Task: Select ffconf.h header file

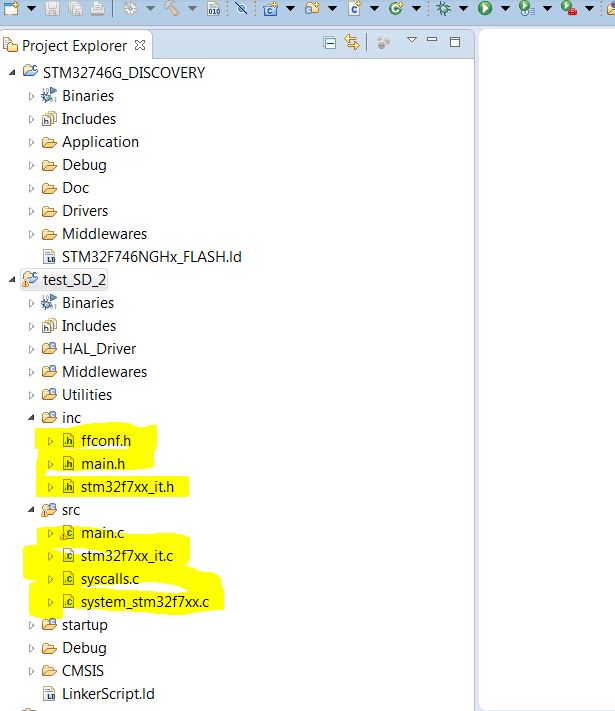Action: [107, 440]
